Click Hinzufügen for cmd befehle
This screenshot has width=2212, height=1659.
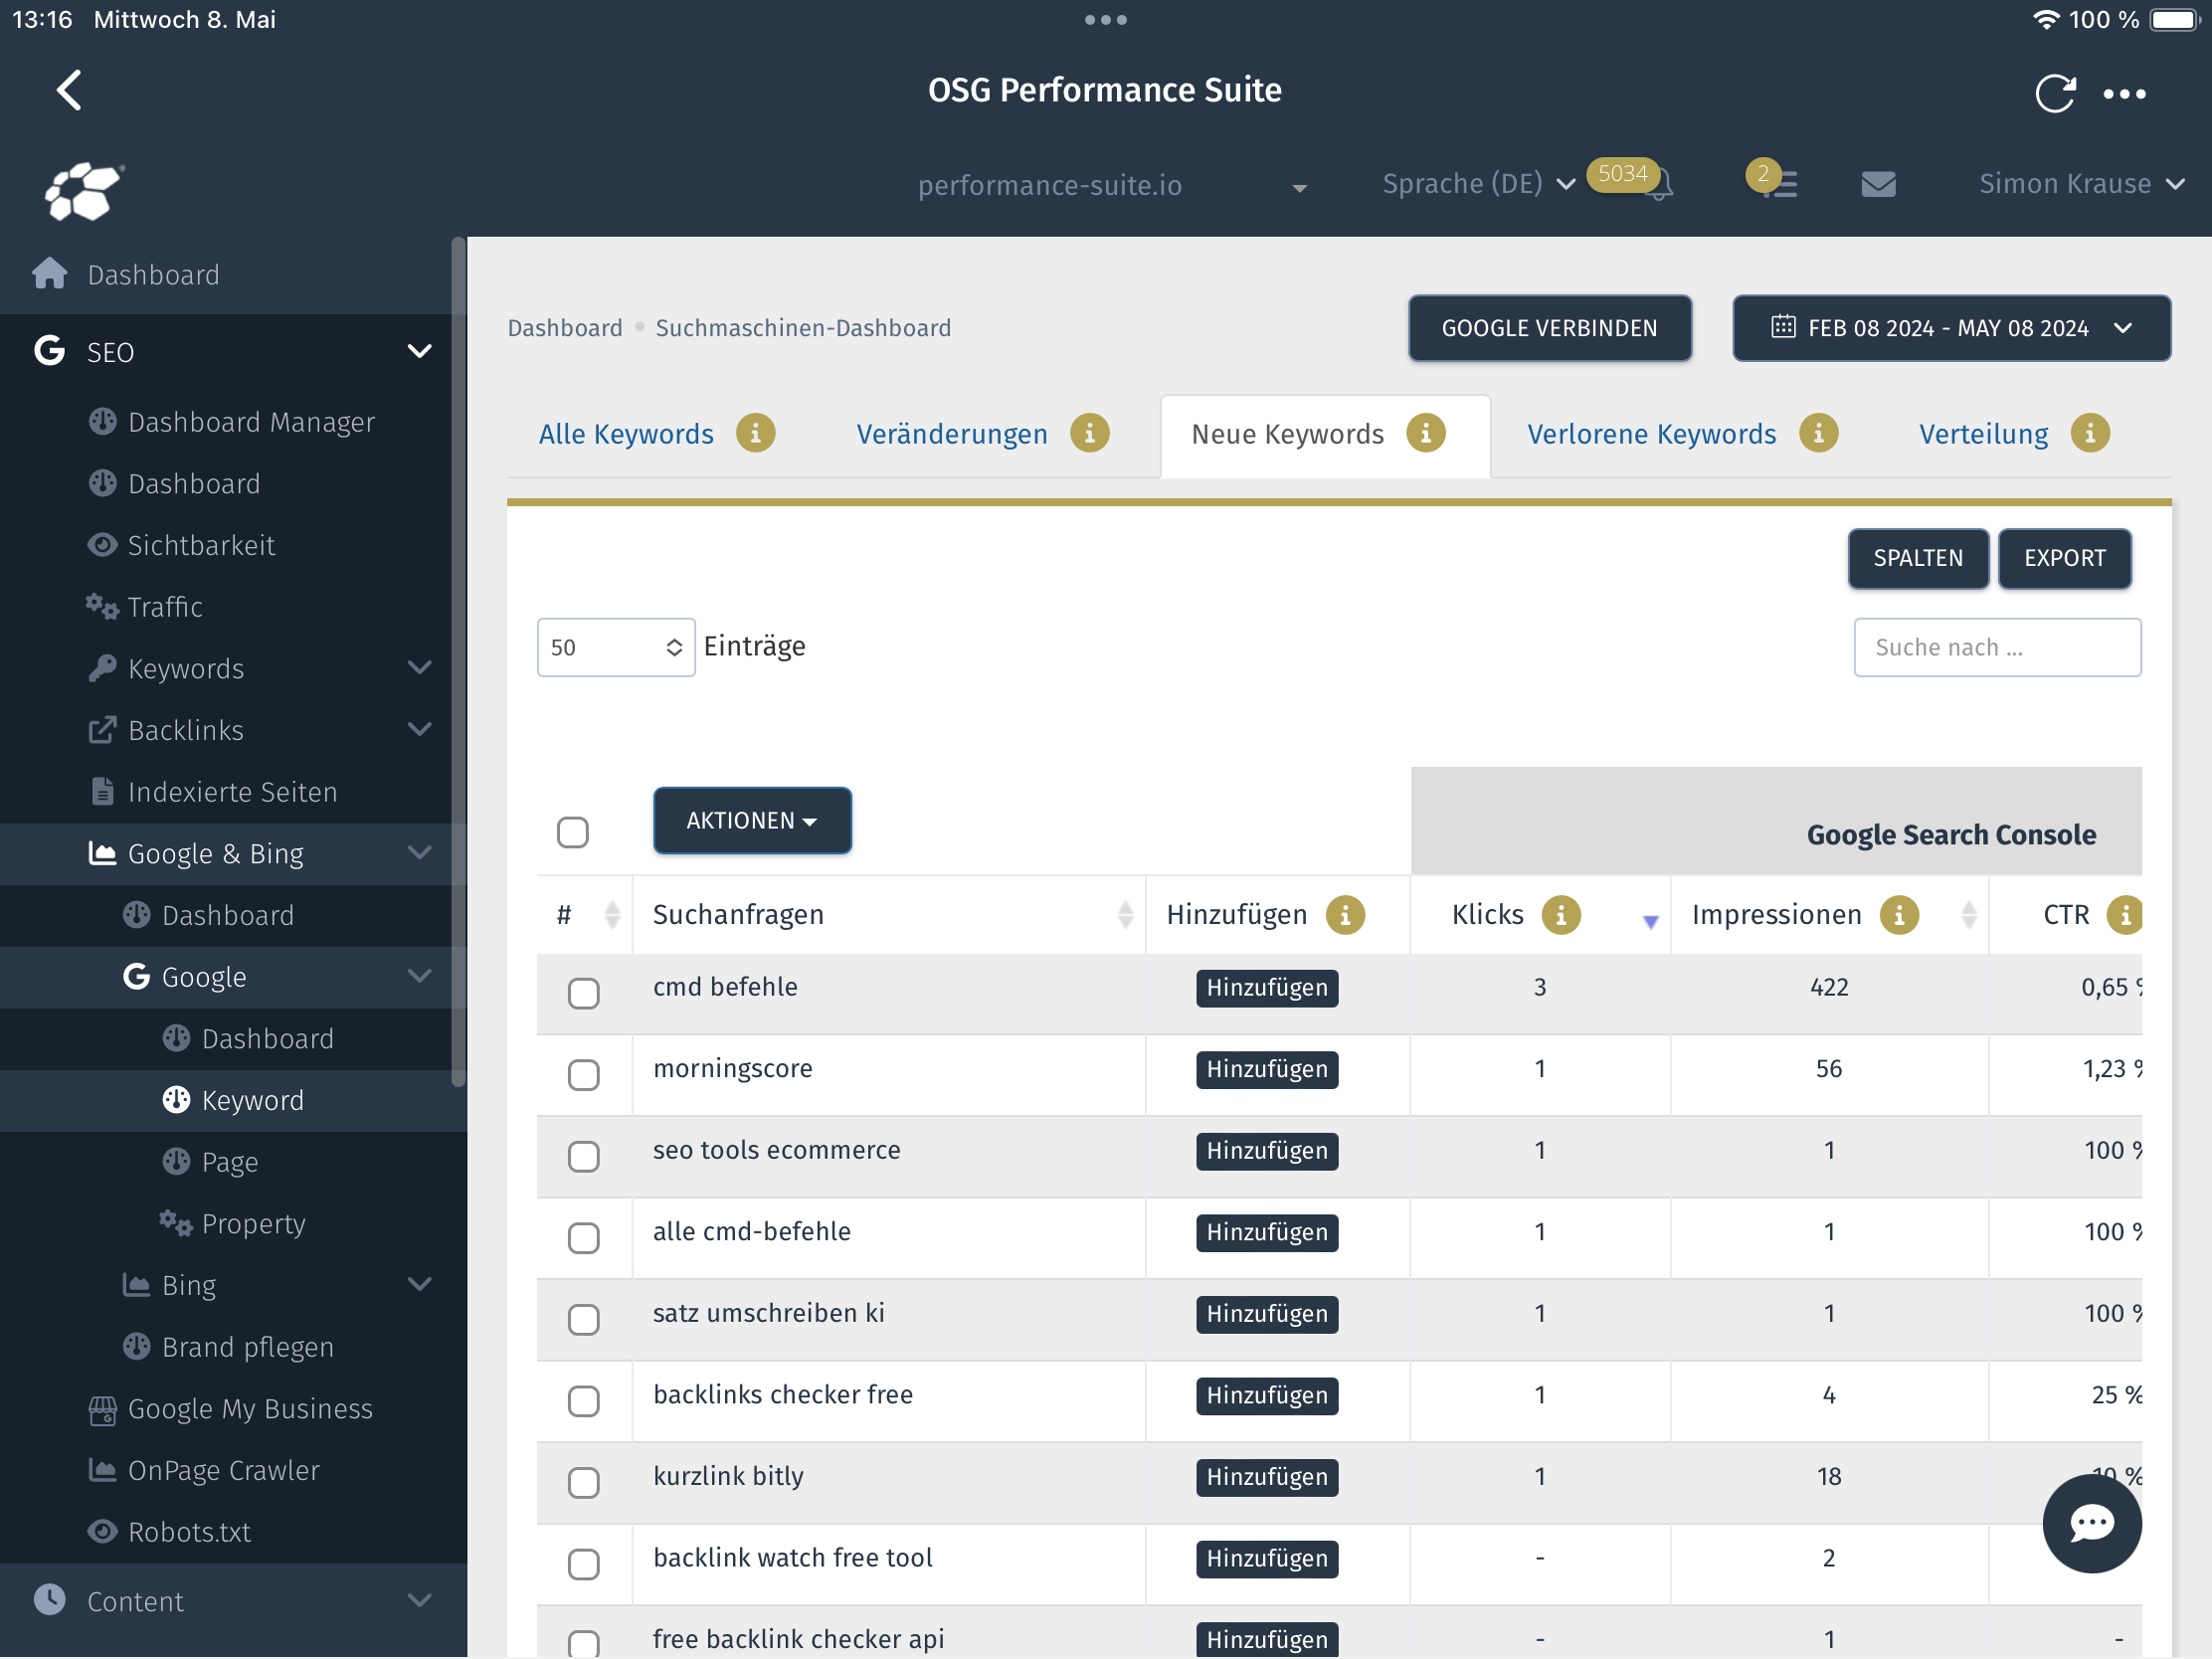click(x=1267, y=988)
